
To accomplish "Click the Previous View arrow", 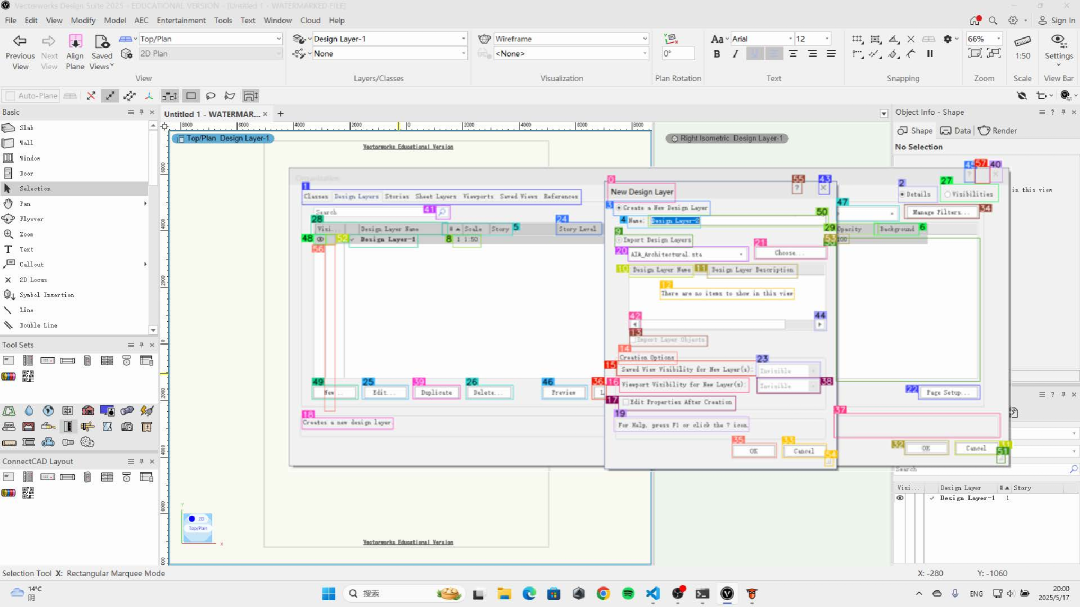I will [20, 41].
